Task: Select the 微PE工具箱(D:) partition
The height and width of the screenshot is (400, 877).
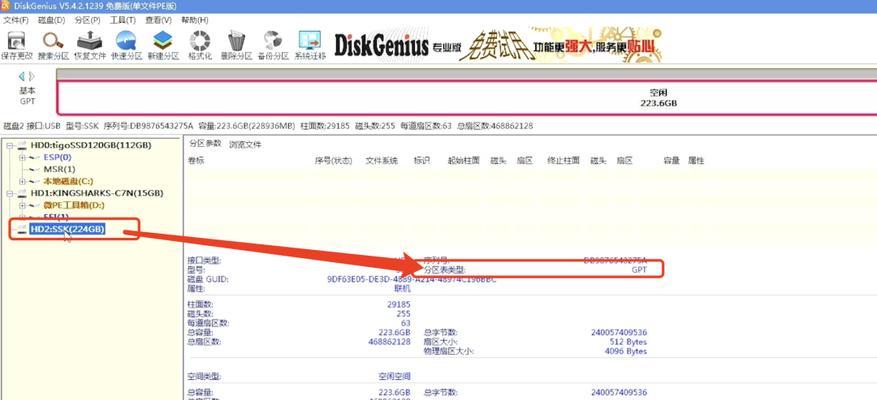Action: pos(74,205)
